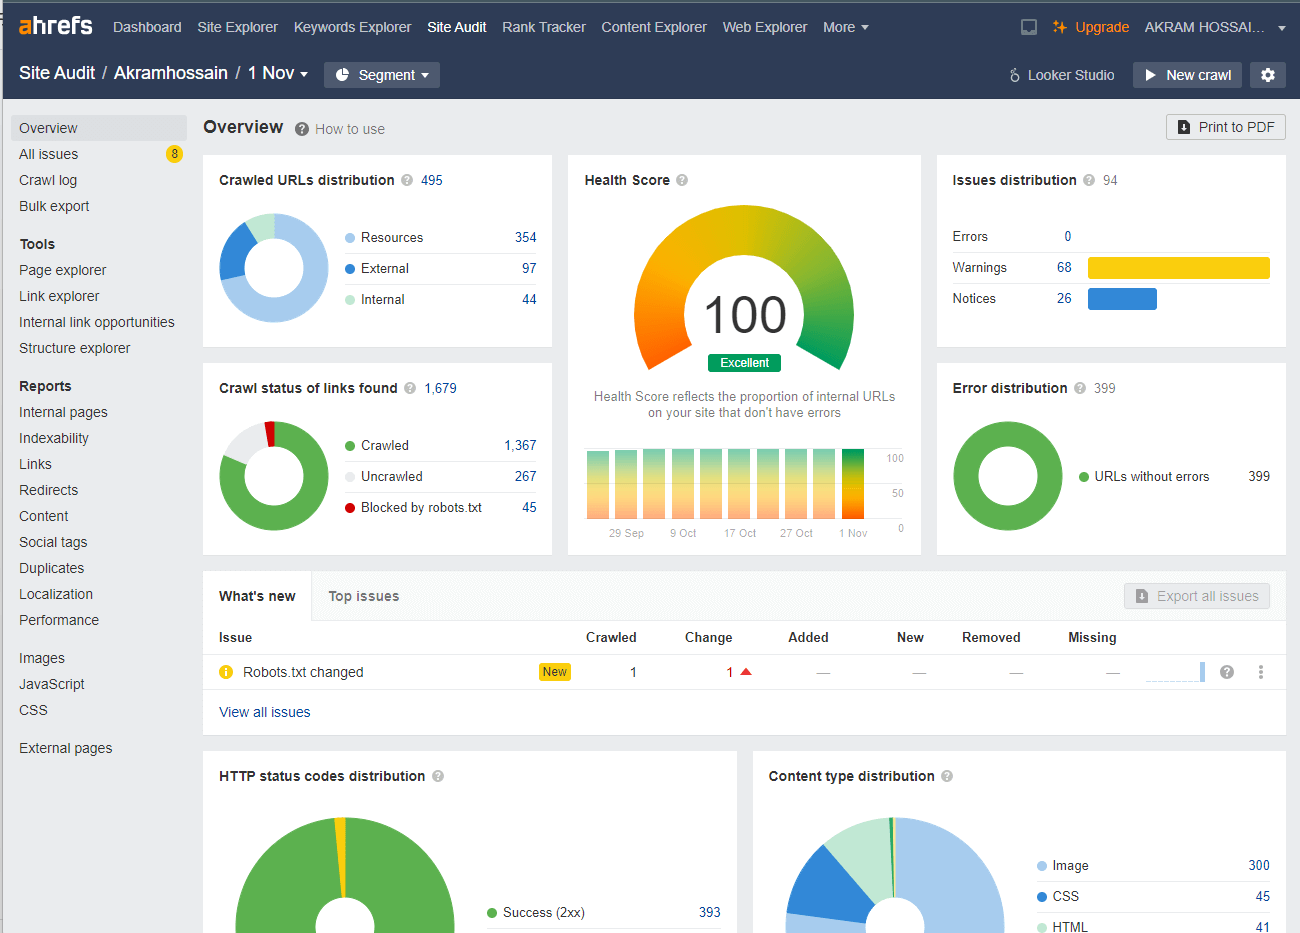Select Site Audit in top navigation

pos(457,27)
